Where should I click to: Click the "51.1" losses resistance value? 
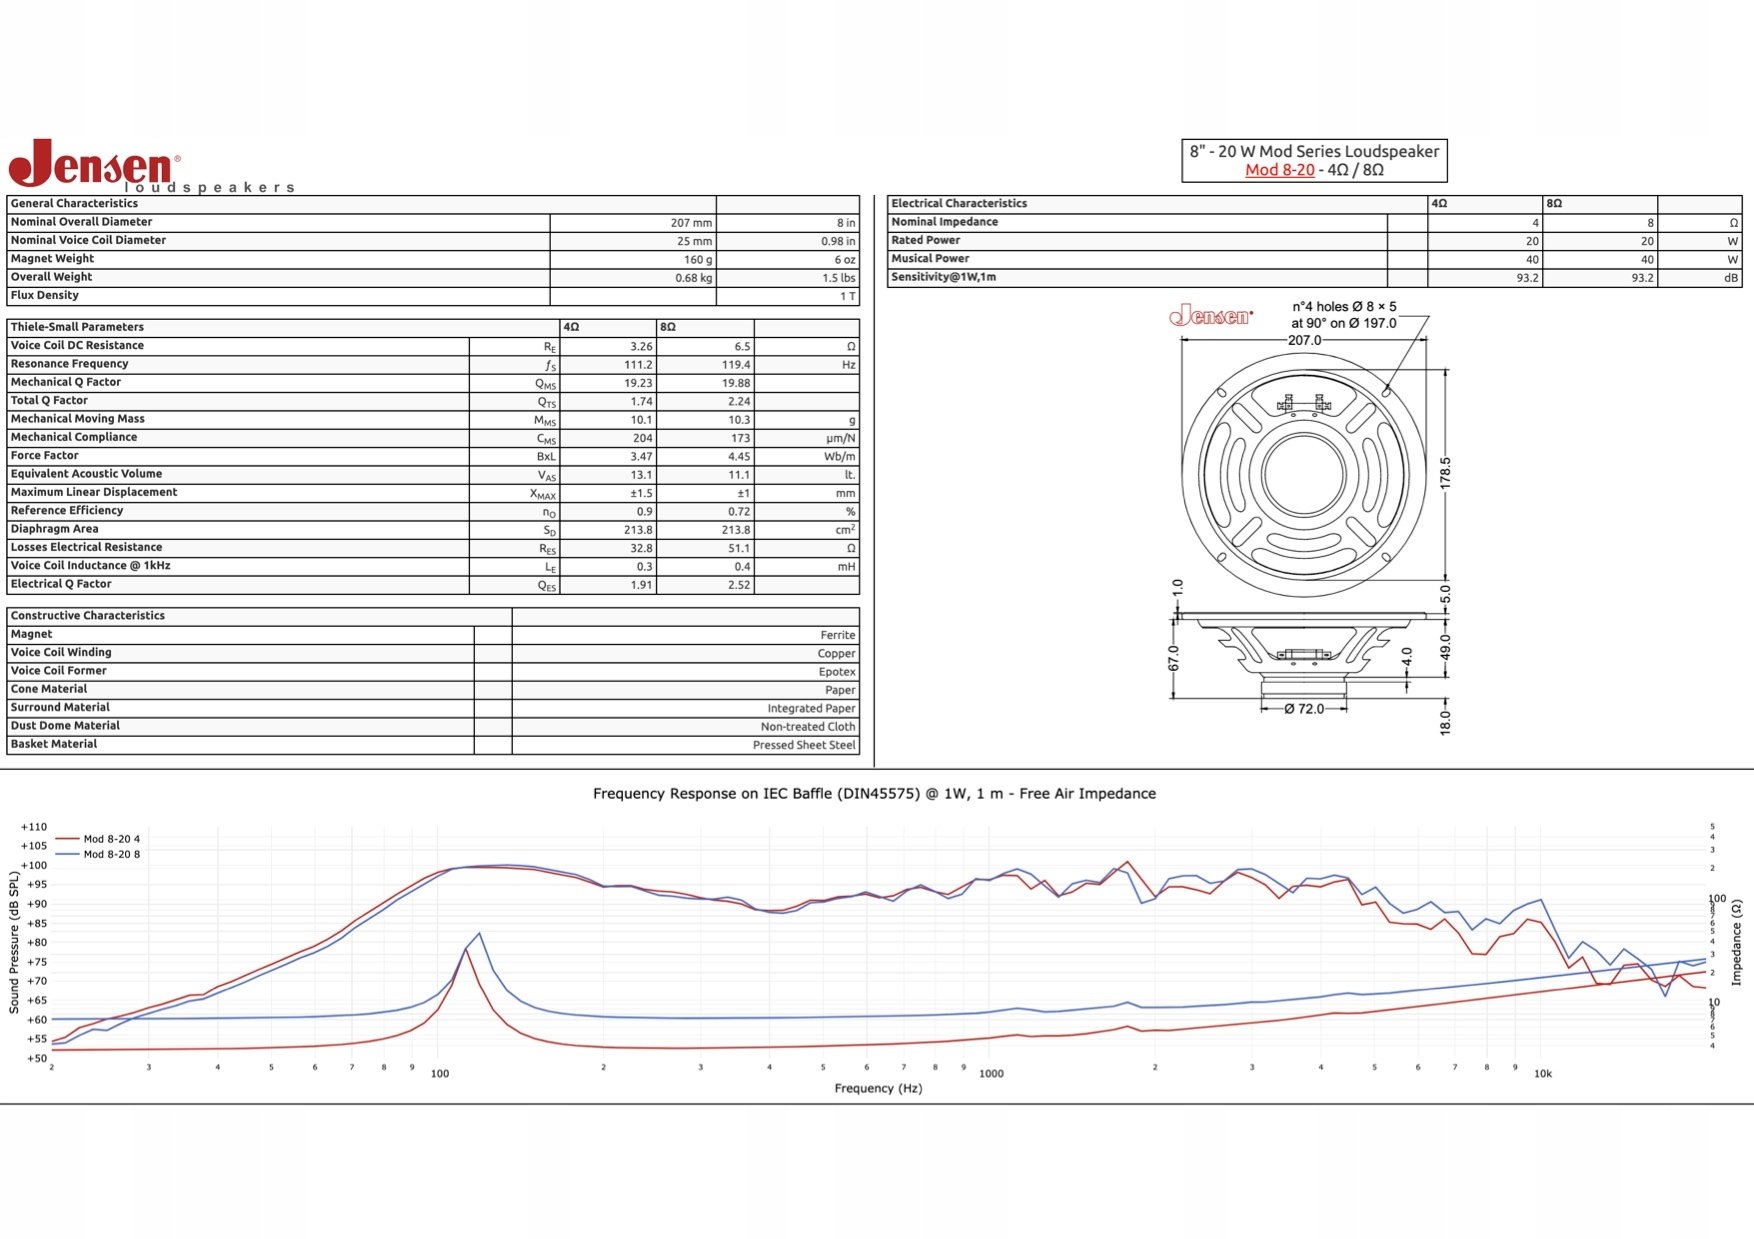tap(739, 549)
